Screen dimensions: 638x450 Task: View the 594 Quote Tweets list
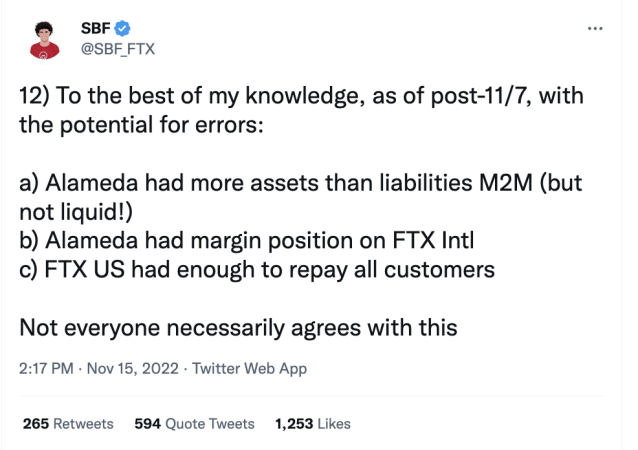[x=194, y=424]
